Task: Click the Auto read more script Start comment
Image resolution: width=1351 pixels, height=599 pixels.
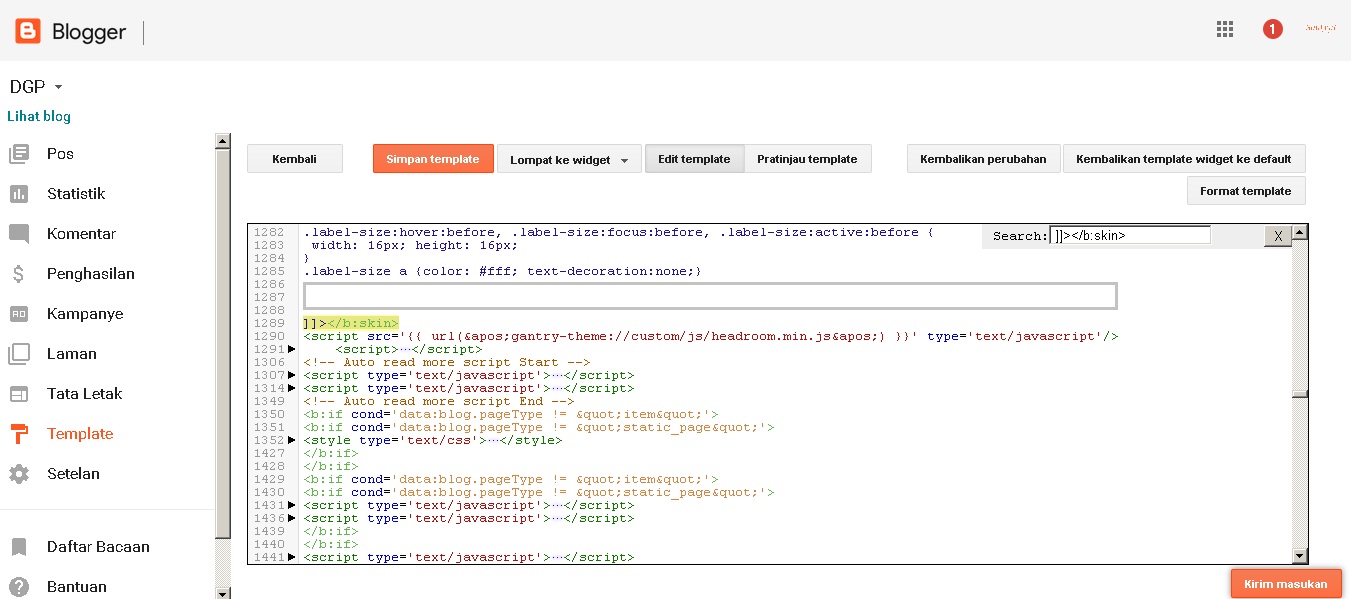Action: coord(447,363)
